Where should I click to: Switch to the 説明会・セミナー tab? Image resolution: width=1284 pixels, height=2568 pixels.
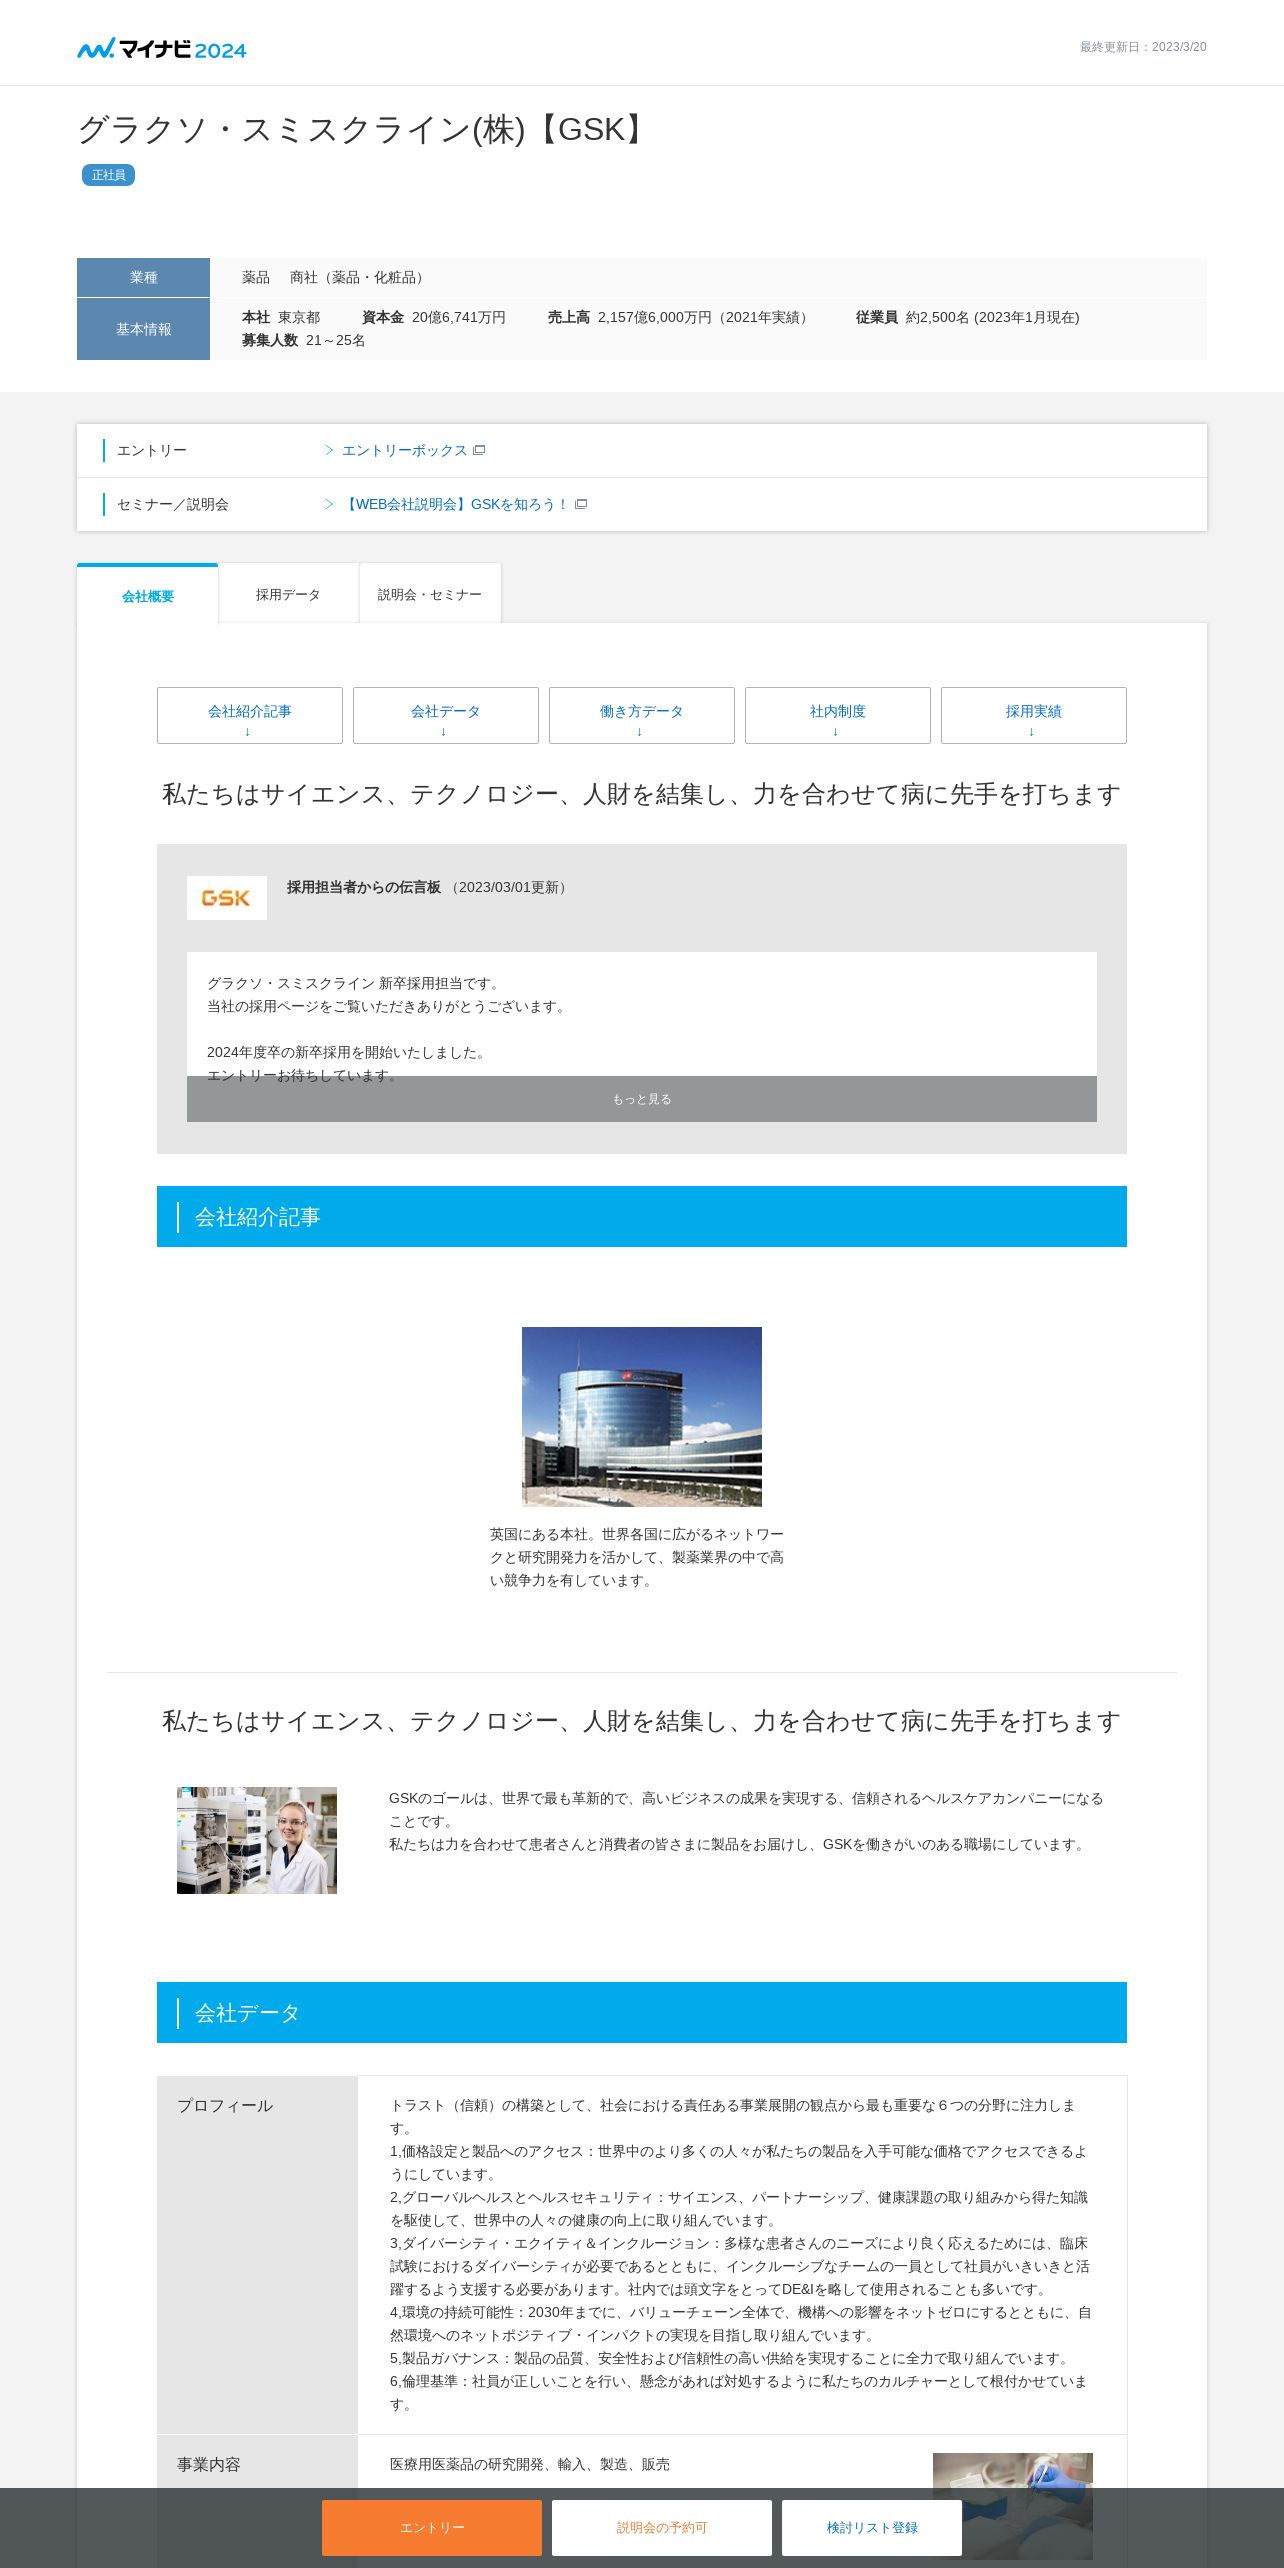430,594
